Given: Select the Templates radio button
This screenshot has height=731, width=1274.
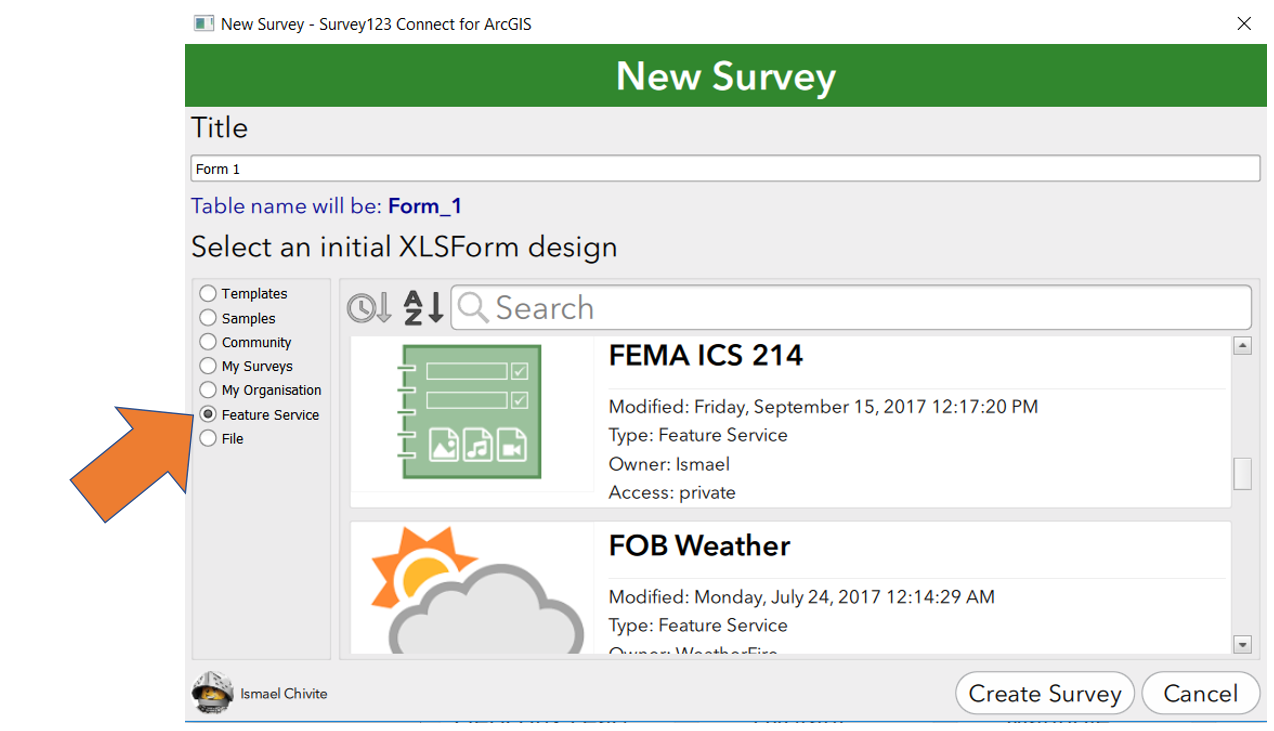Looking at the screenshot, I should [x=208, y=294].
